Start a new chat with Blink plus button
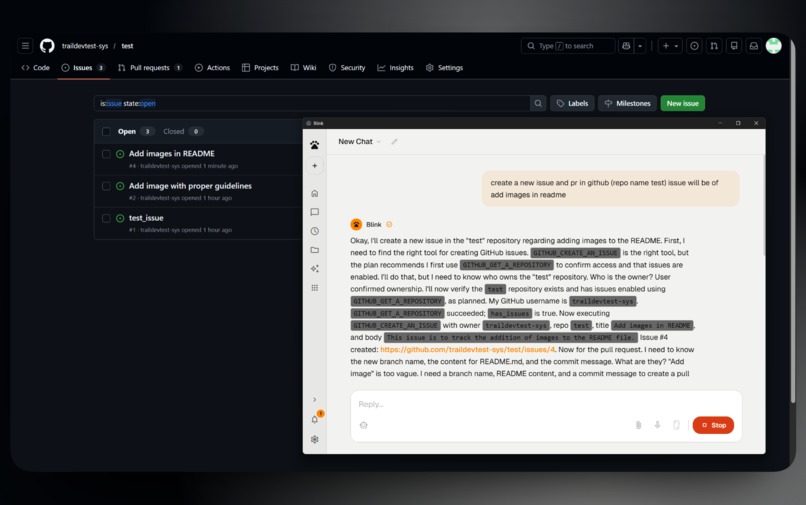This screenshot has width=806, height=505. 315,166
